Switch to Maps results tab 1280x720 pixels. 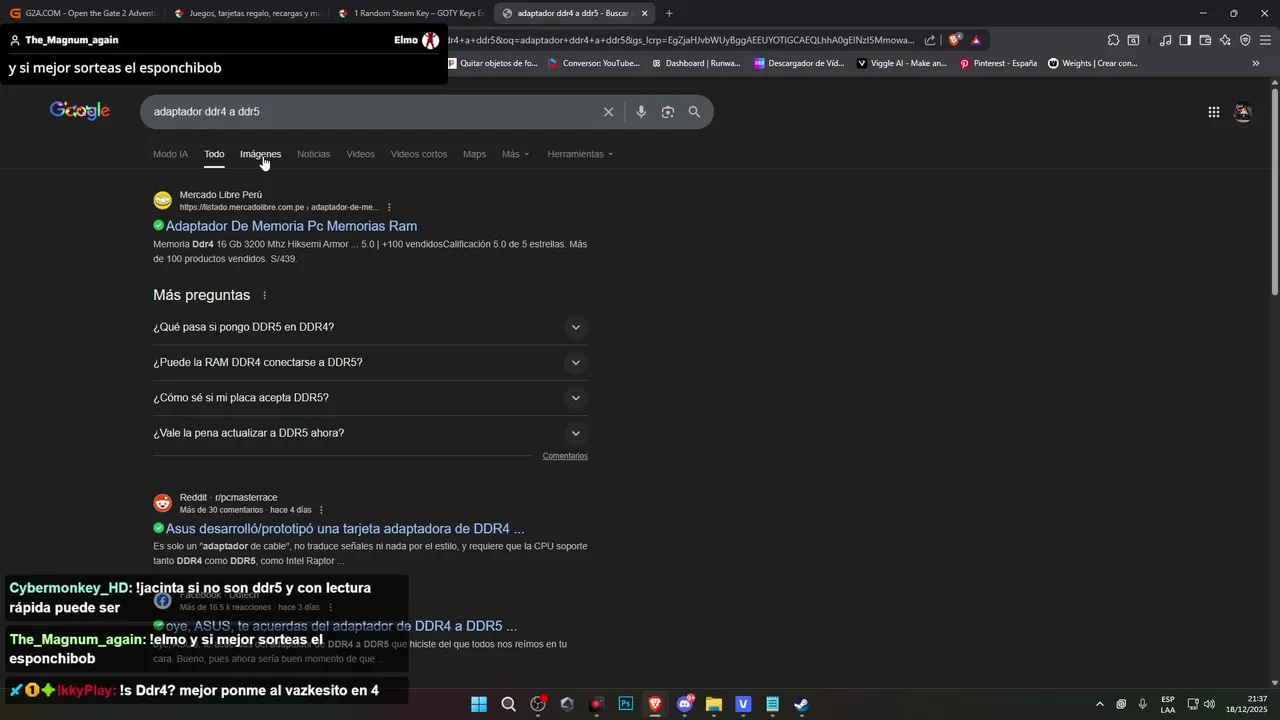click(x=474, y=154)
